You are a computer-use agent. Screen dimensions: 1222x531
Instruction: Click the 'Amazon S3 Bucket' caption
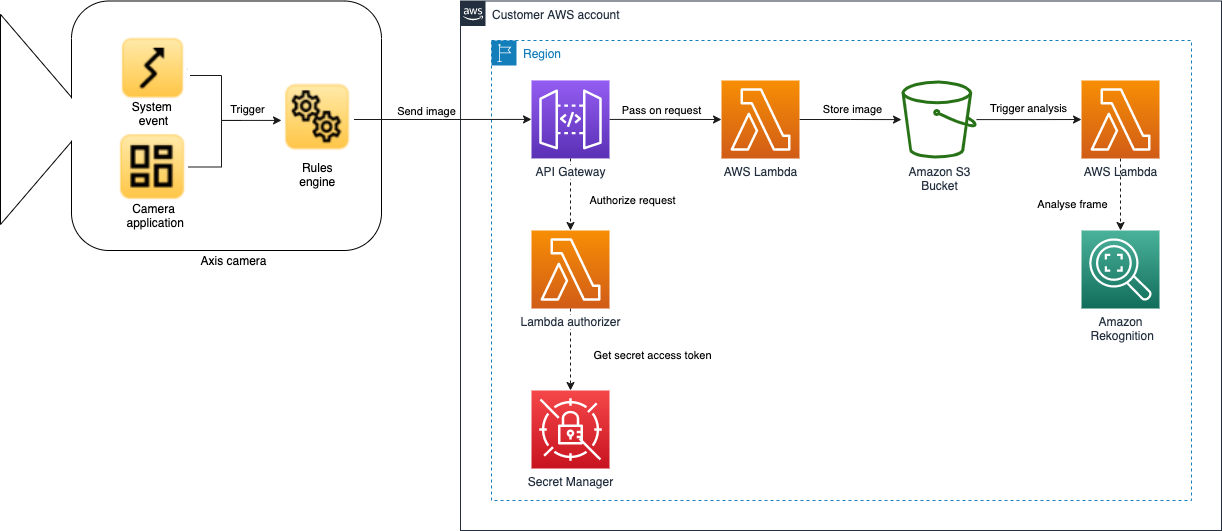[x=939, y=179]
